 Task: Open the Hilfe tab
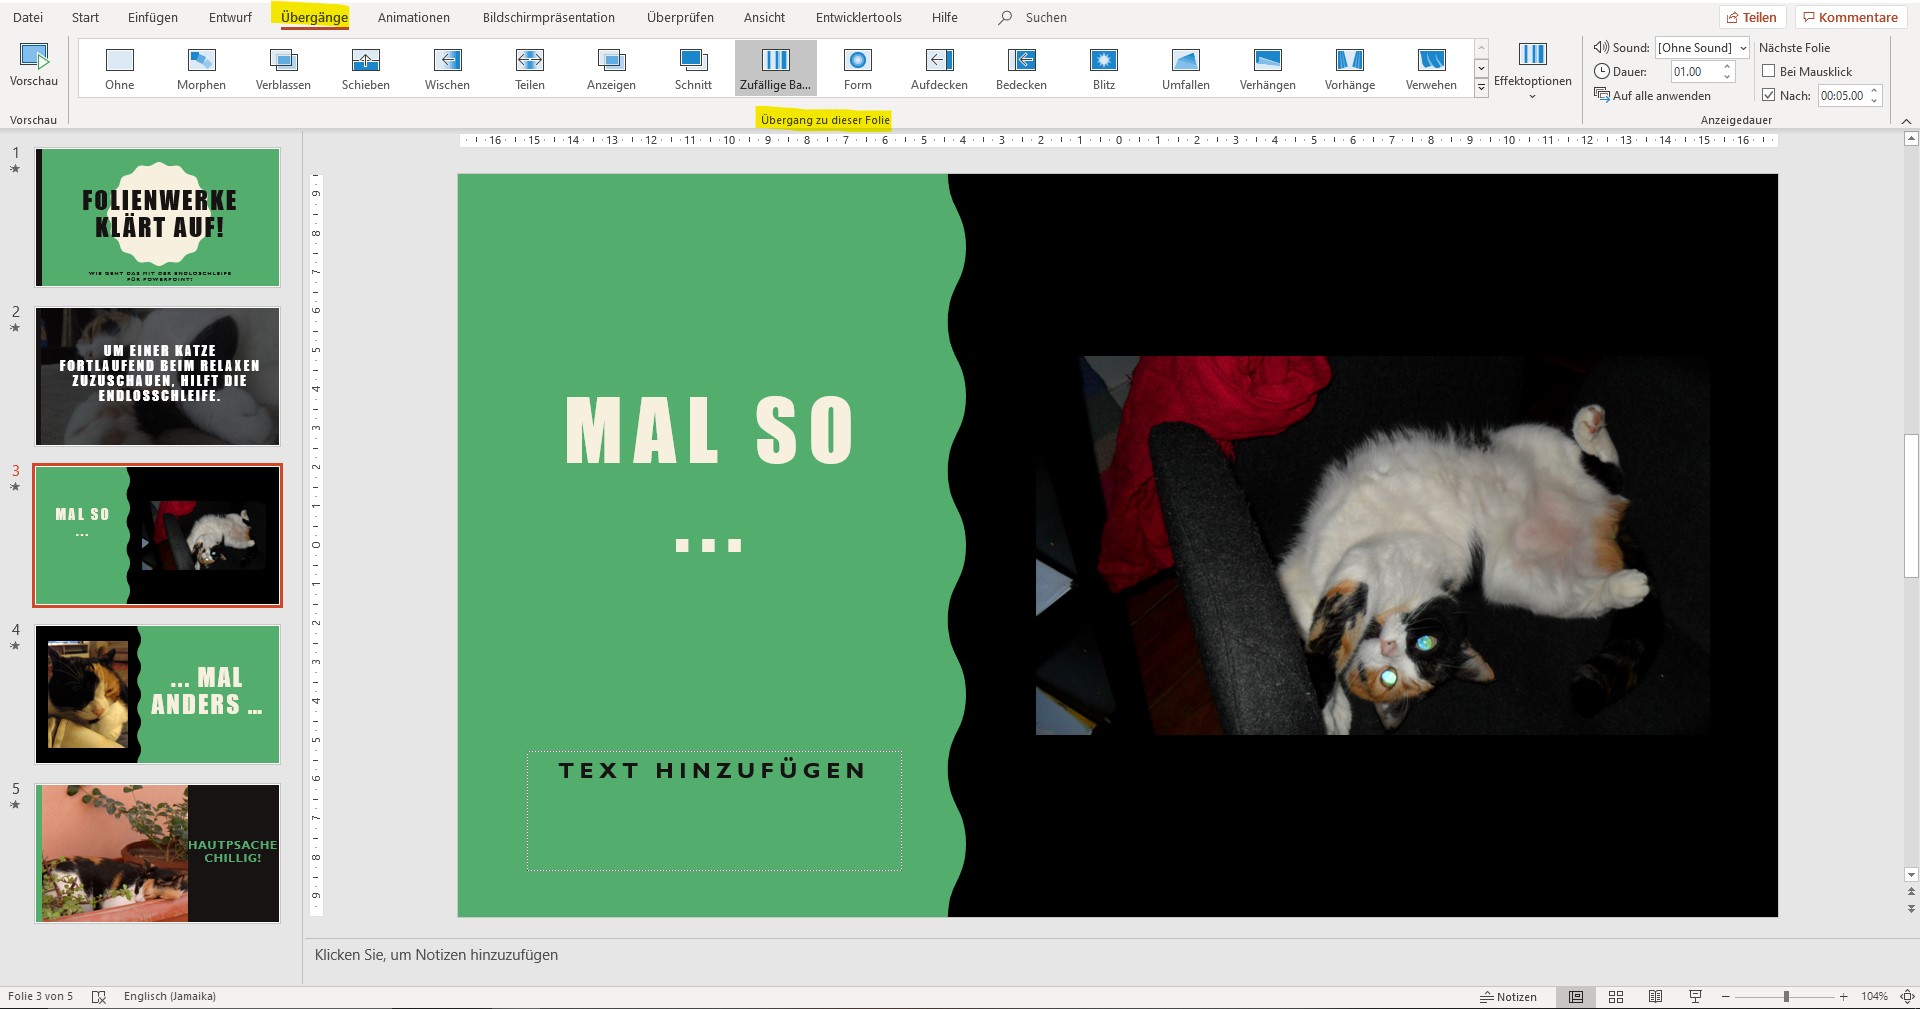(944, 17)
